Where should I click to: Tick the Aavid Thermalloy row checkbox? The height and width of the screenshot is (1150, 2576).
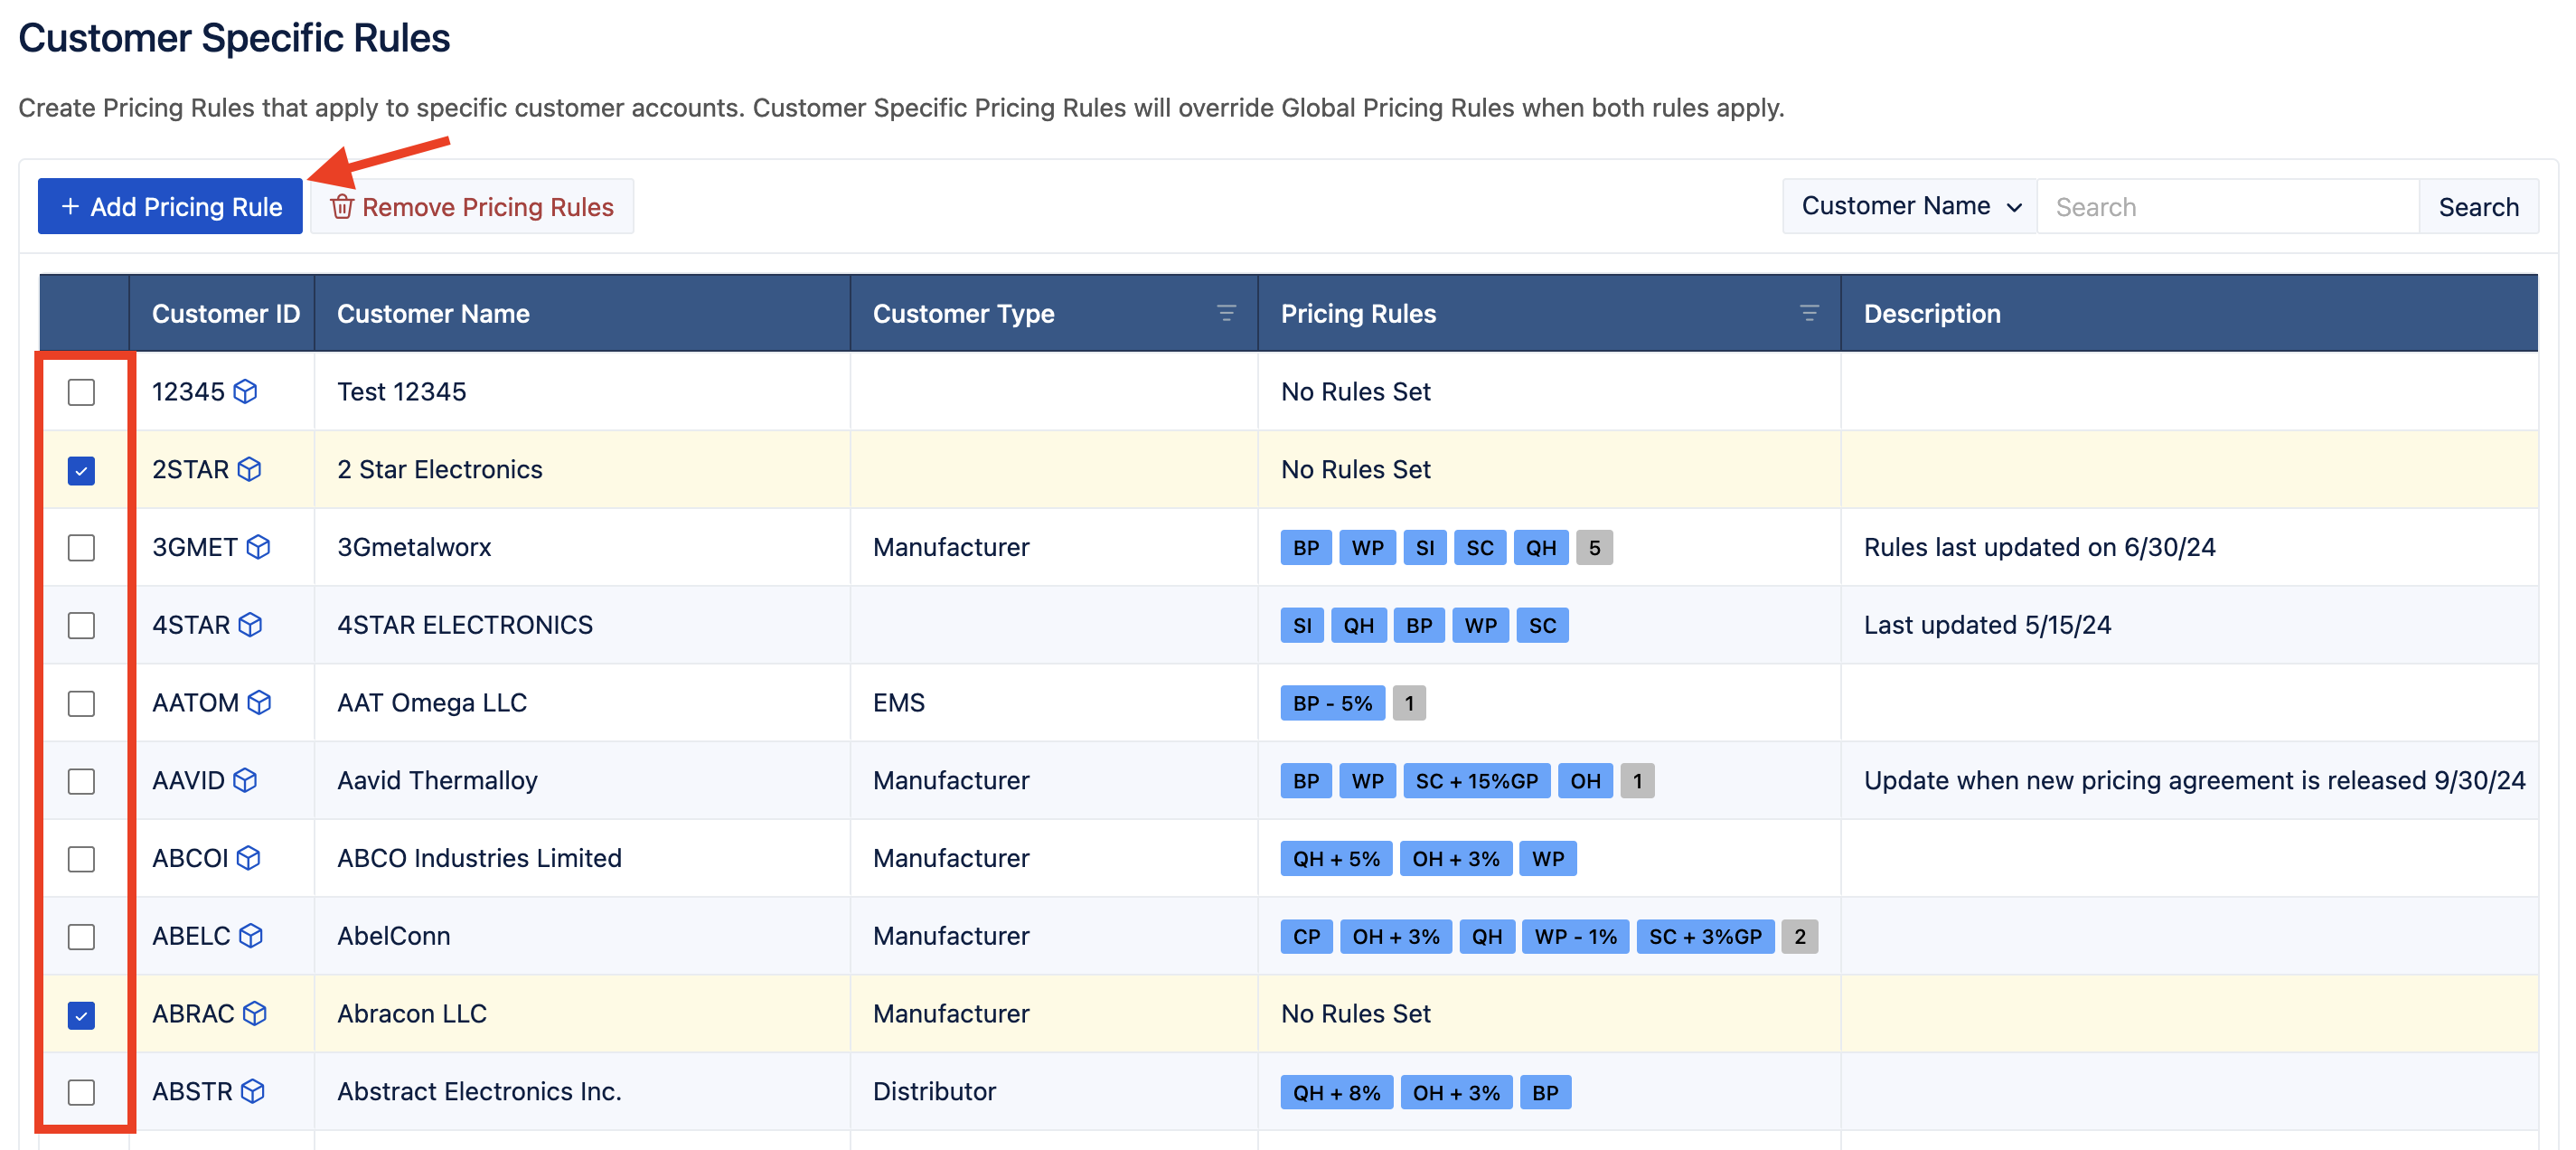(x=82, y=781)
